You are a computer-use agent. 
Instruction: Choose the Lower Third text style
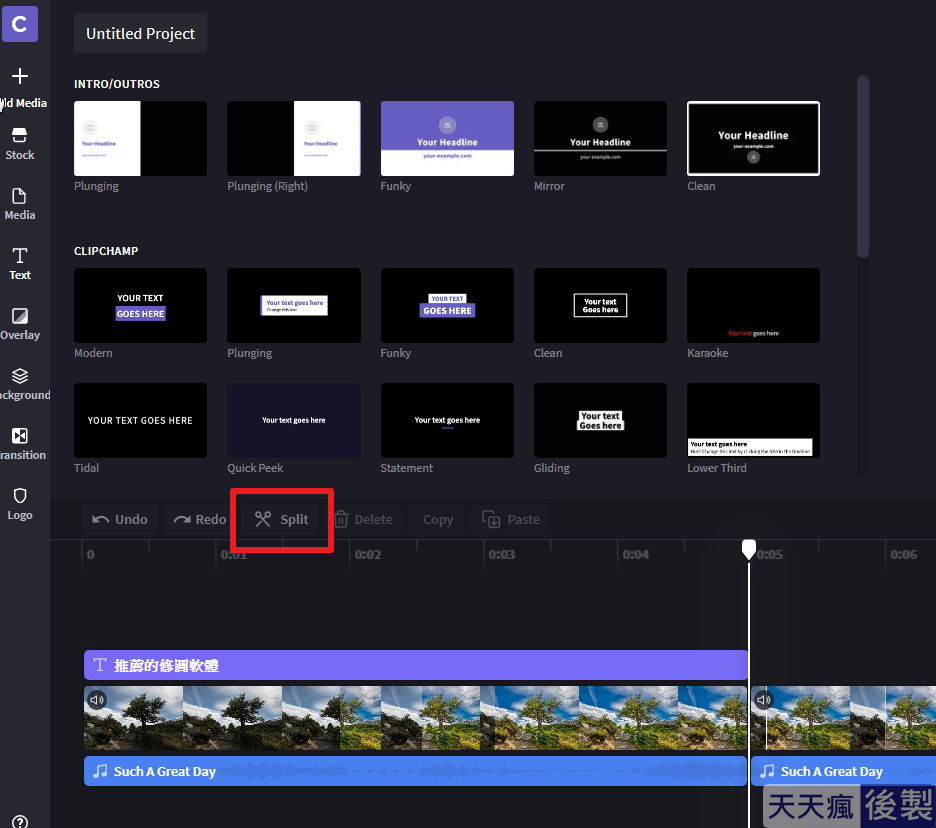pos(753,420)
